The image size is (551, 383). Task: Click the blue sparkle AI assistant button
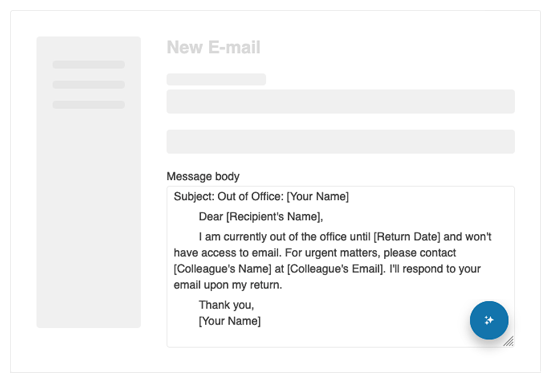489,320
